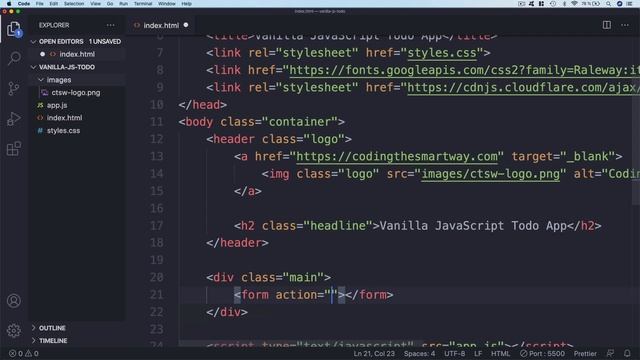Click LF end of line selector
640x360 pixels.
[478, 353]
